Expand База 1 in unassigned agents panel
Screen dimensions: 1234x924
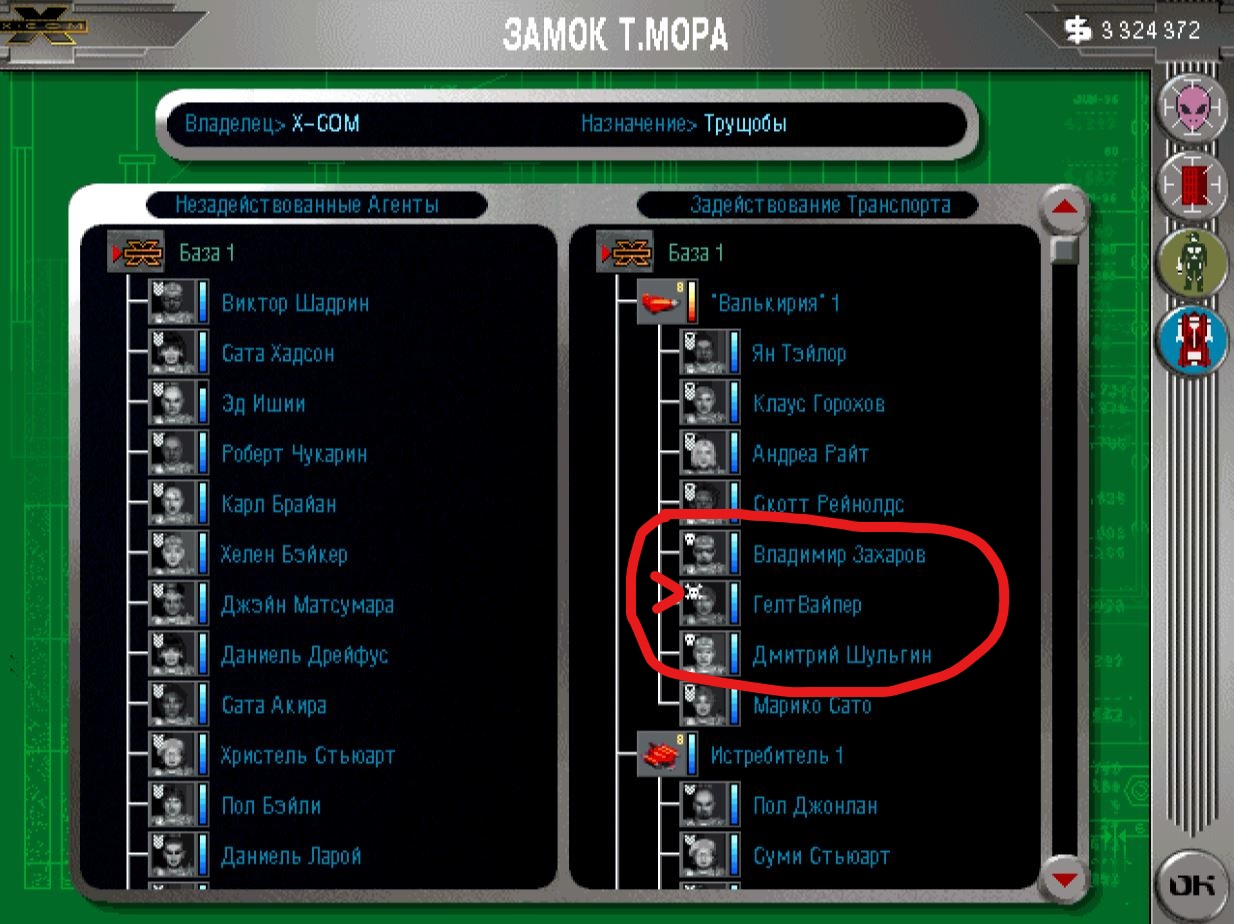point(135,252)
